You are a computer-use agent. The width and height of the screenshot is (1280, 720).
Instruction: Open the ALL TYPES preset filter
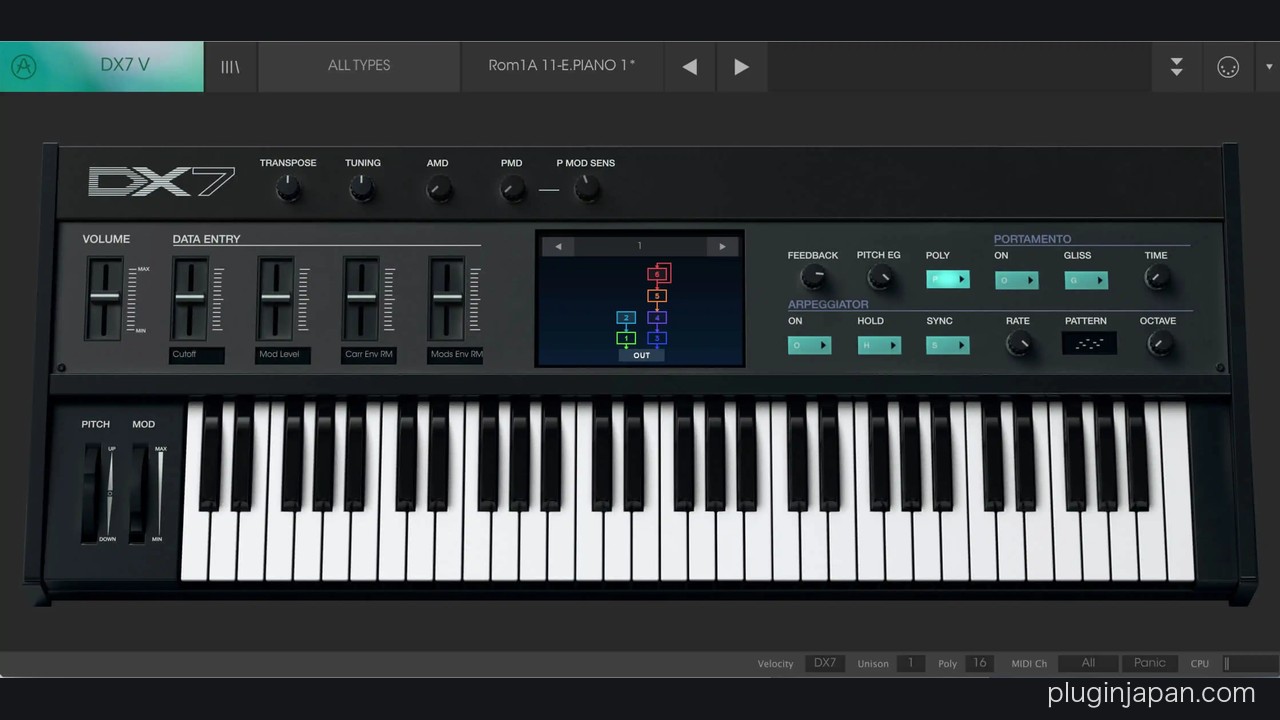tap(359, 66)
